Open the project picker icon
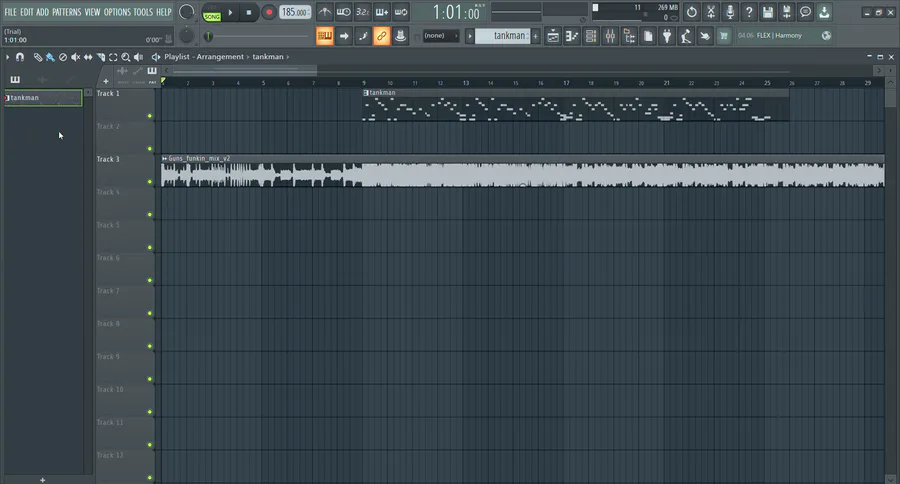The width and height of the screenshot is (900, 484). (648, 36)
